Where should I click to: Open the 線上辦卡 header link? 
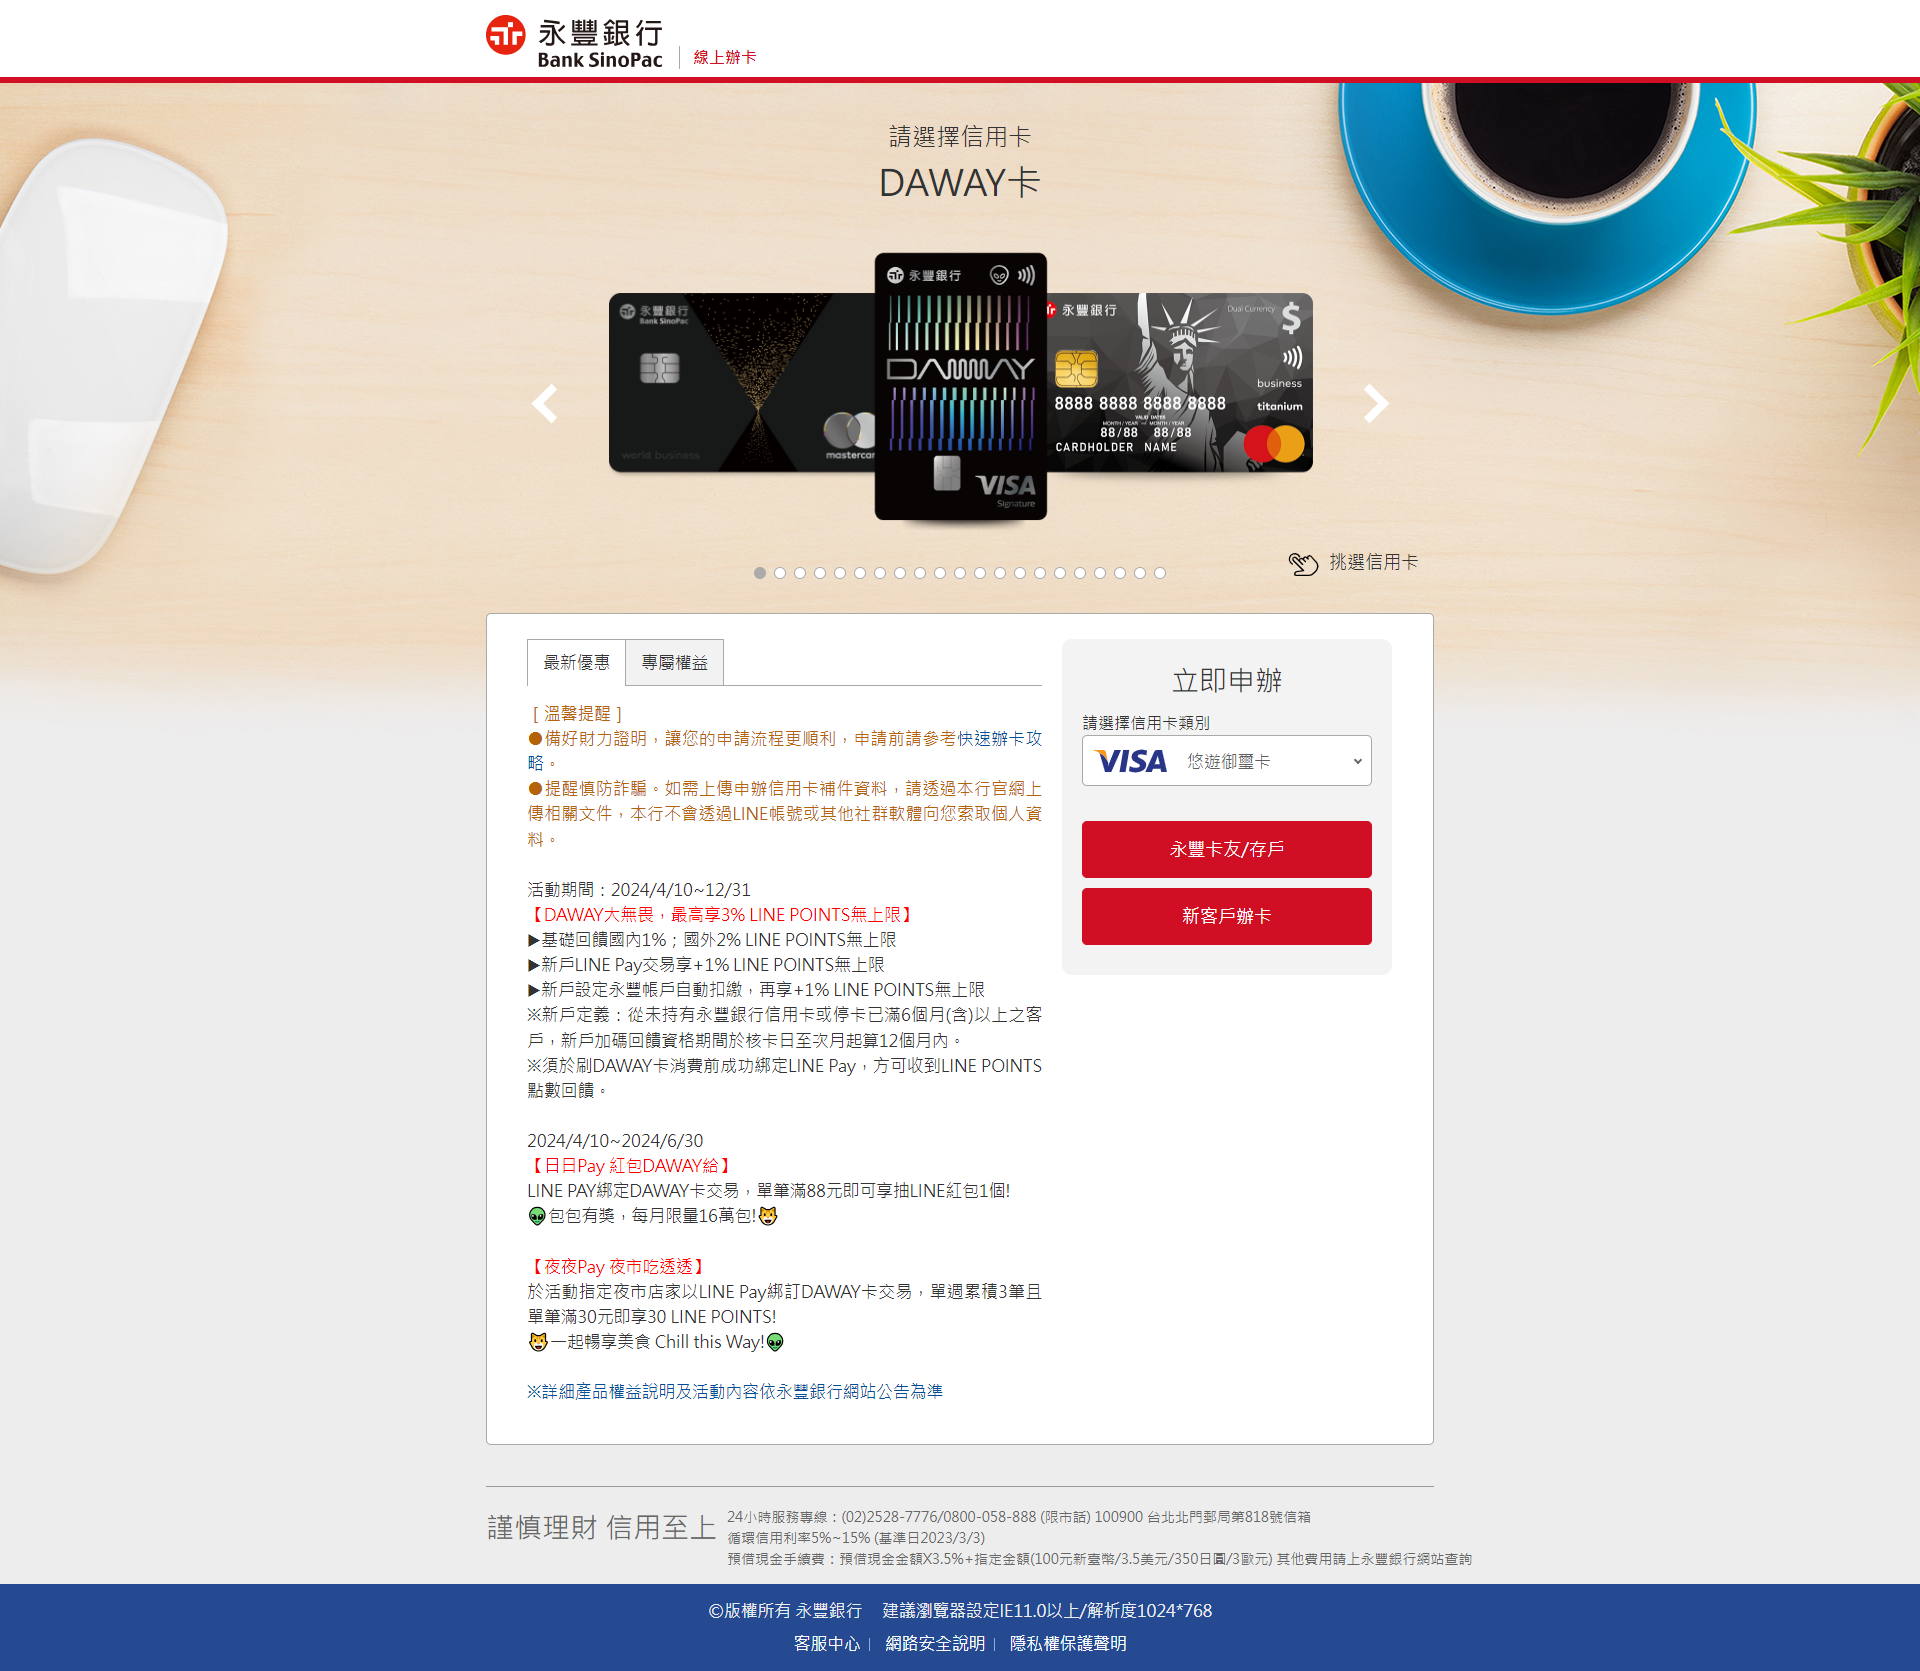[725, 57]
